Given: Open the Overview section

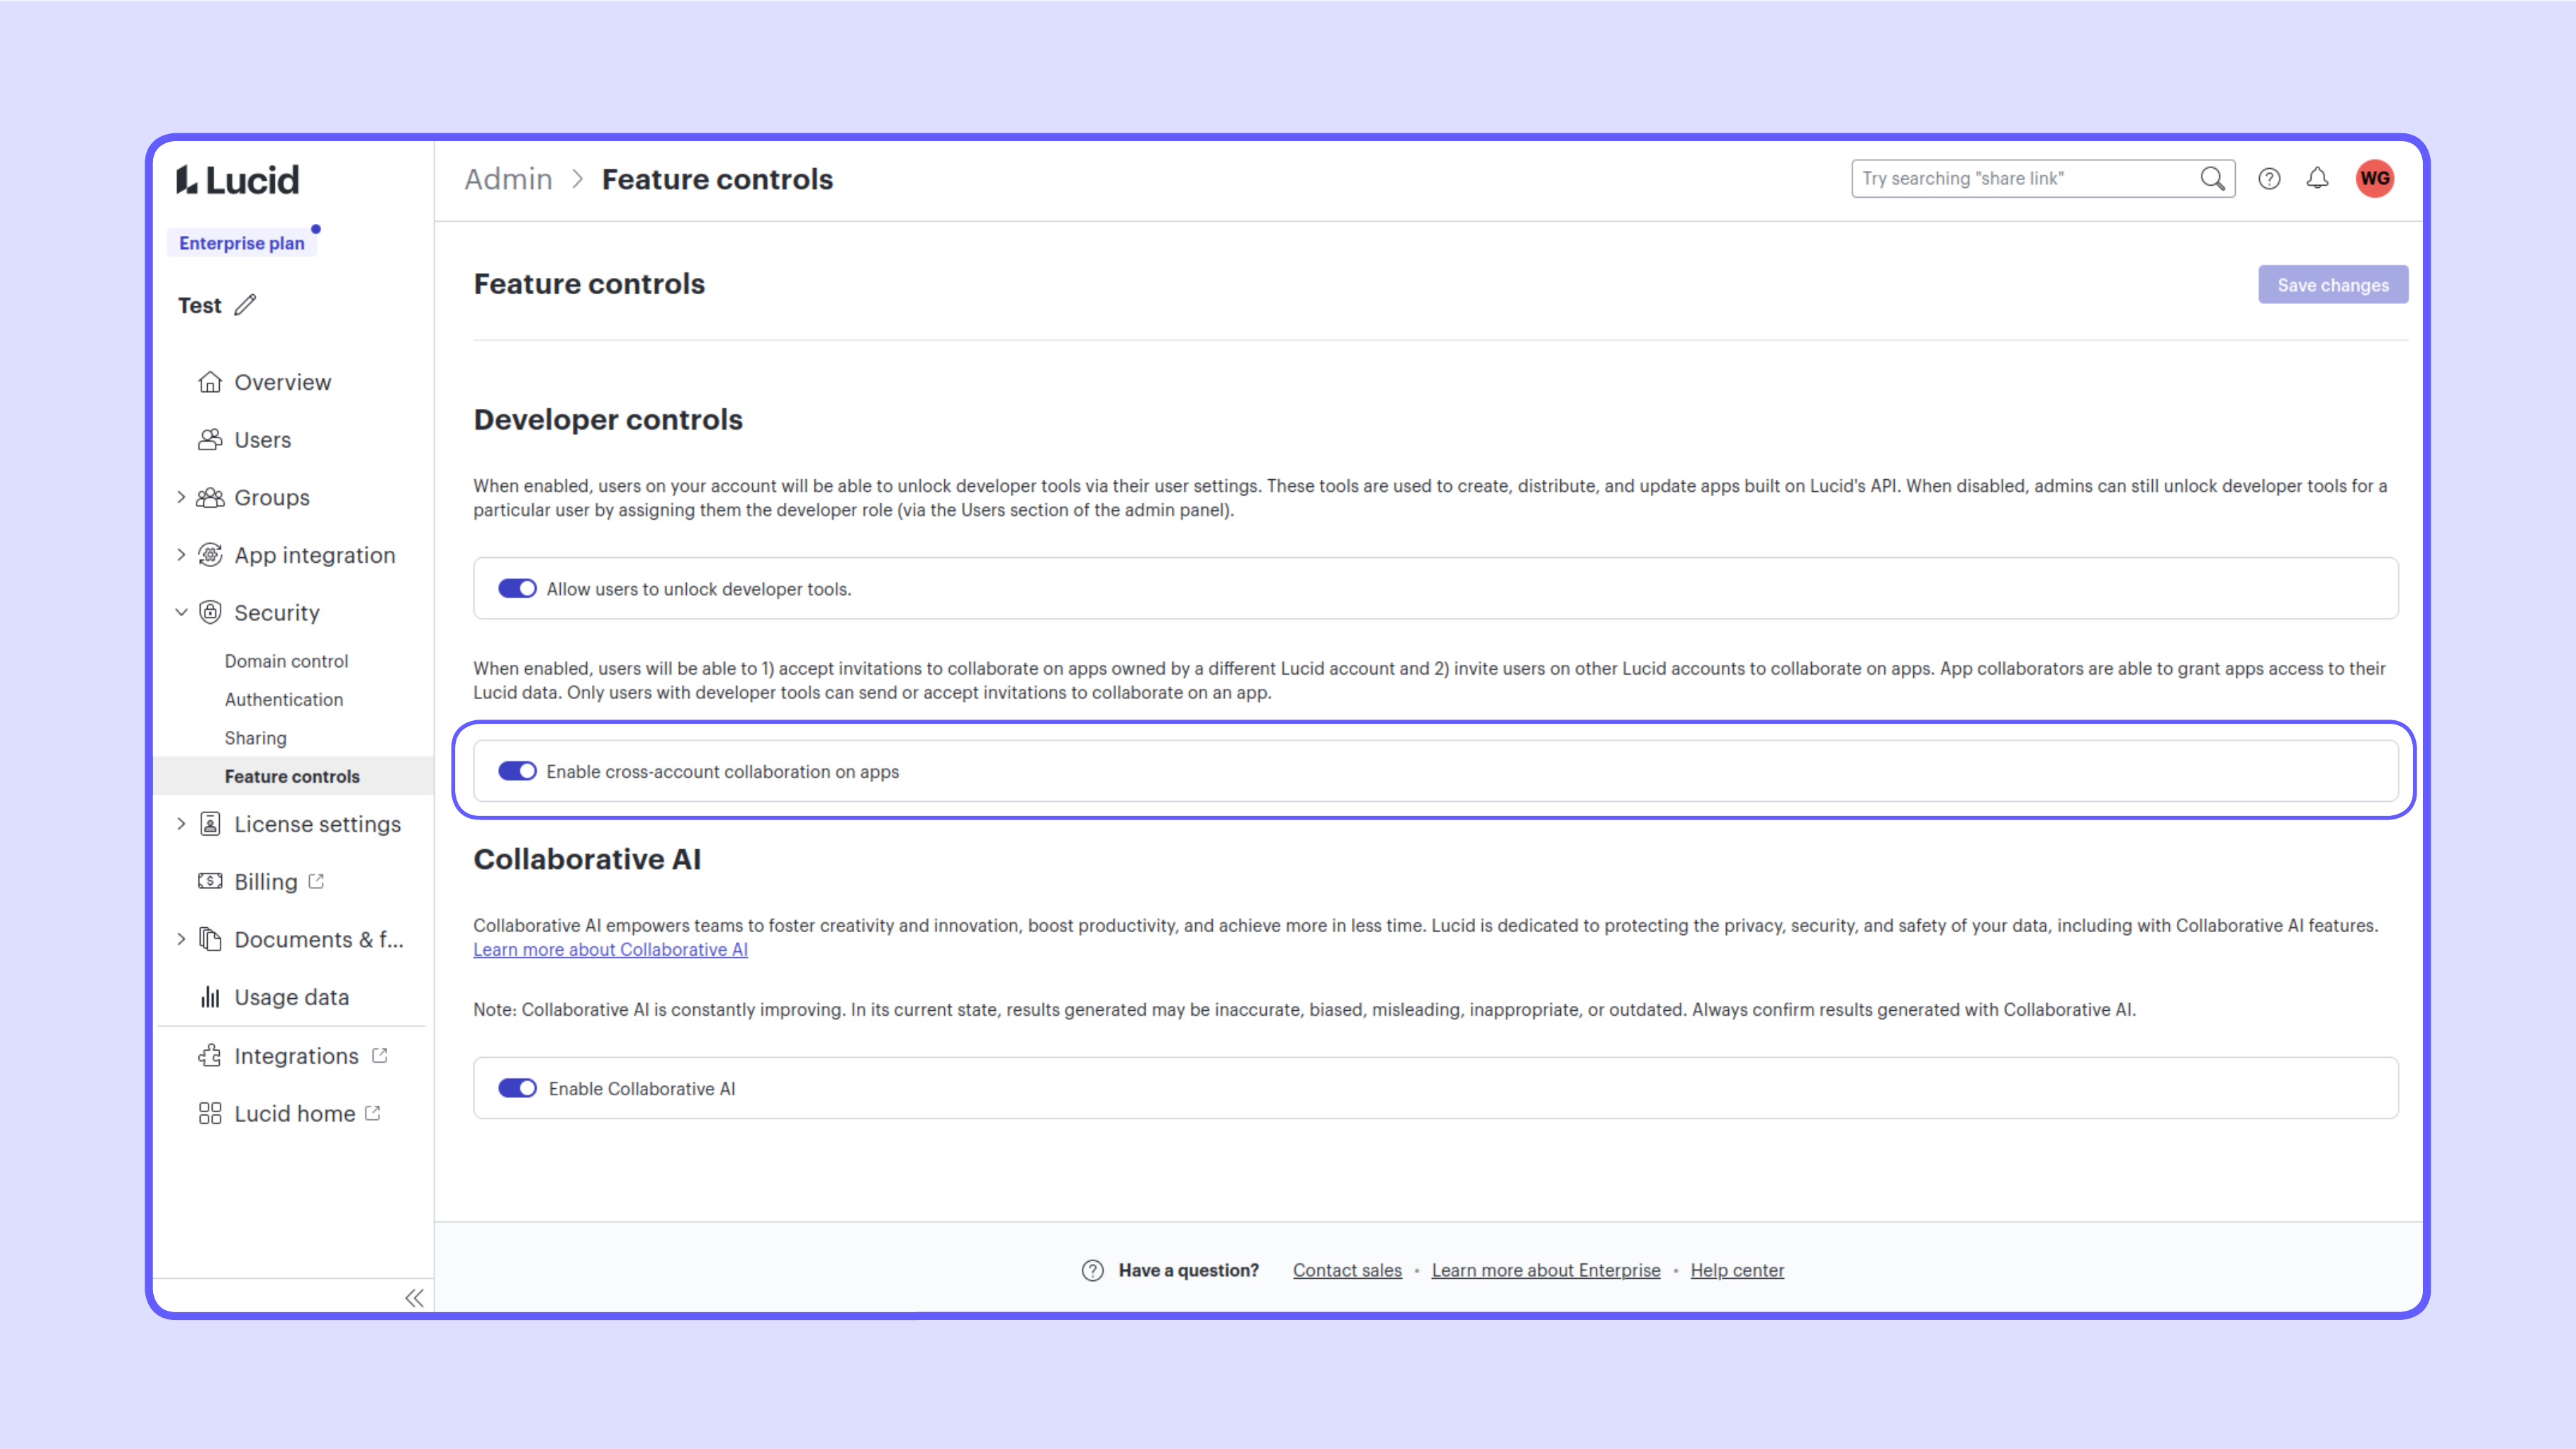Looking at the screenshot, I should click(x=281, y=381).
